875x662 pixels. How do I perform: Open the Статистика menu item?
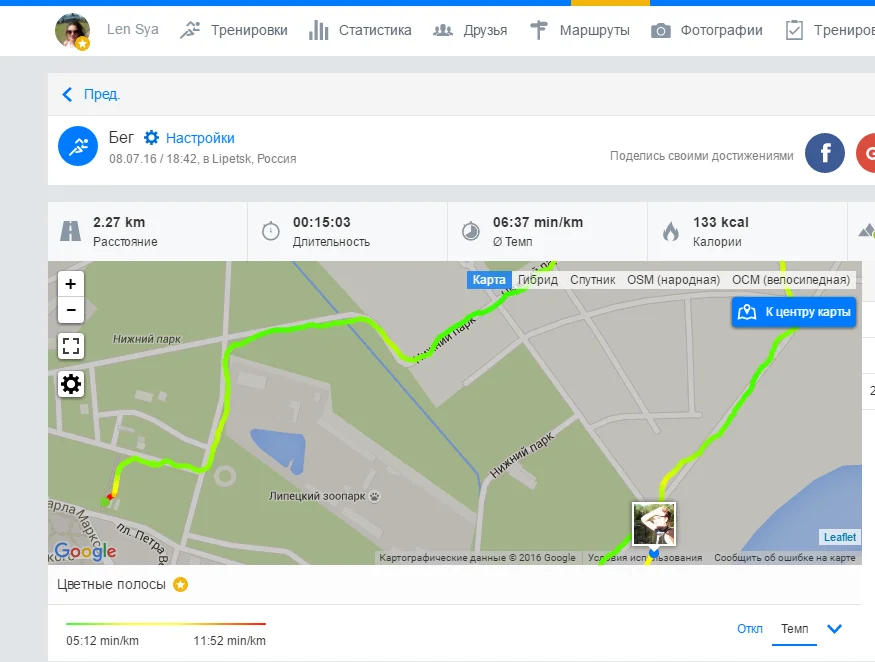coord(375,30)
